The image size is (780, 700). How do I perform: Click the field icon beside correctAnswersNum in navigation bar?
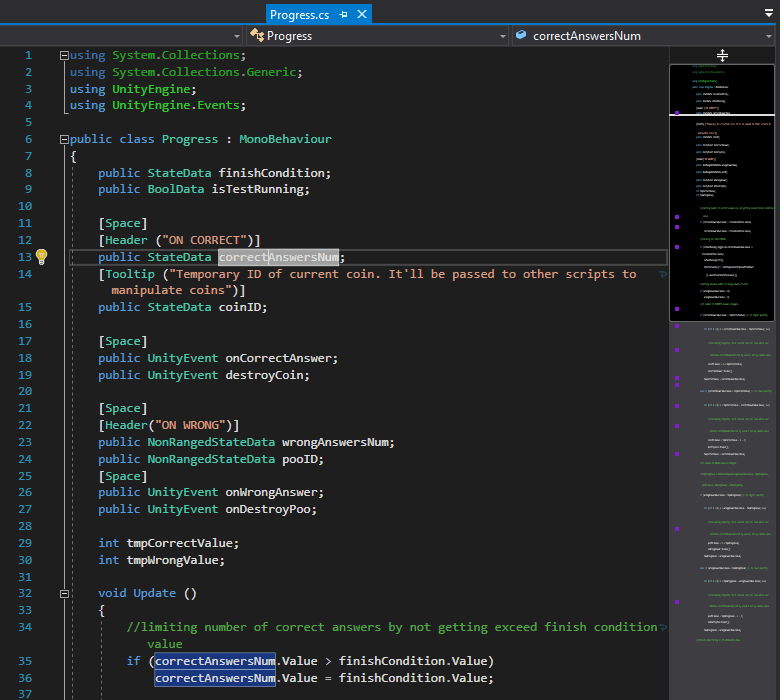[521, 35]
